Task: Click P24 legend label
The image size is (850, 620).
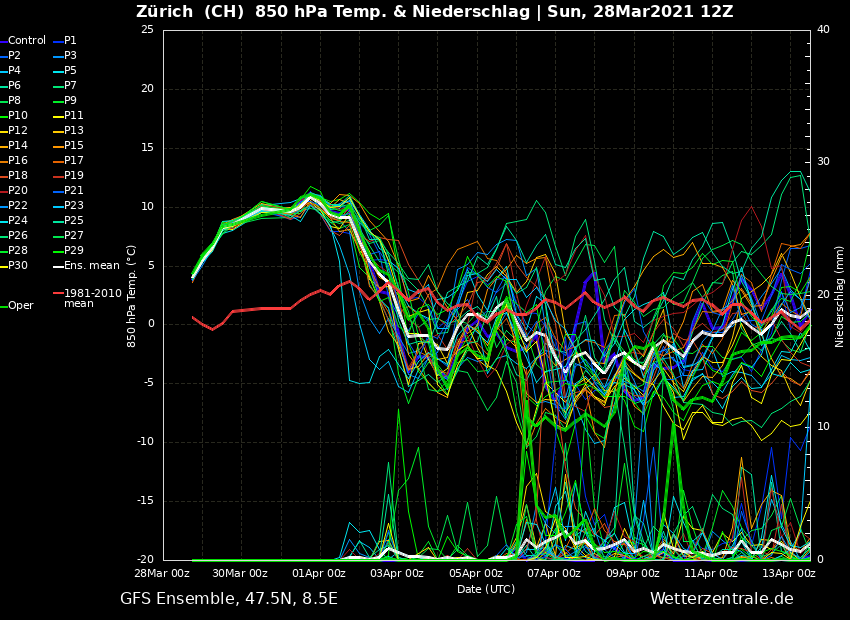Action: pos(18,221)
